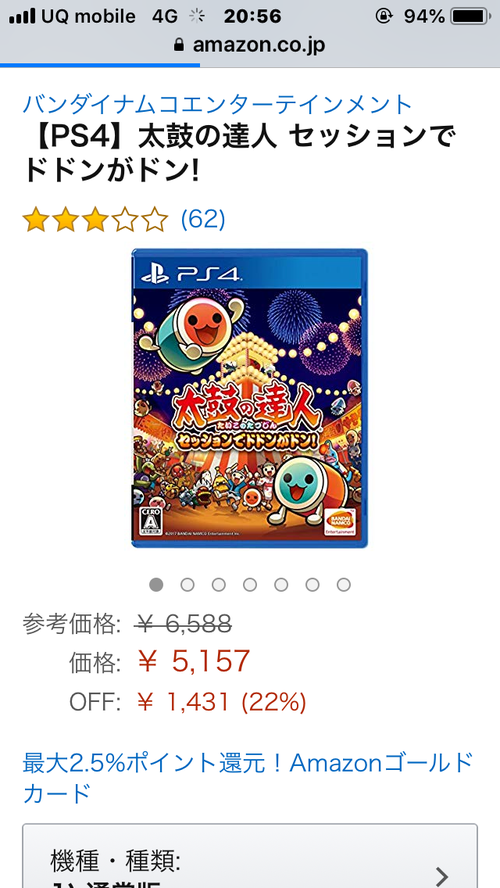Select the fourth image carousel dot
Viewport: 500px width, 888px height.
(250, 584)
